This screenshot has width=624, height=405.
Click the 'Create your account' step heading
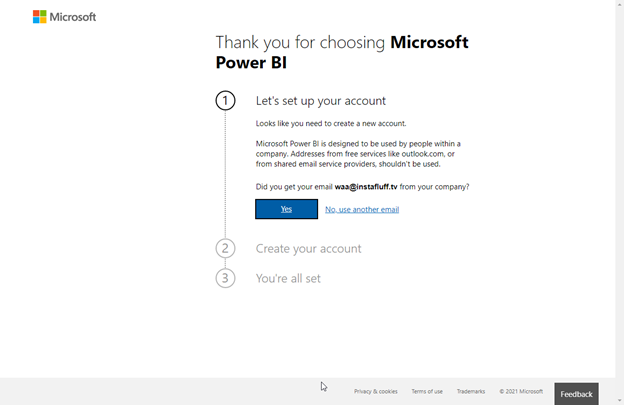(308, 249)
